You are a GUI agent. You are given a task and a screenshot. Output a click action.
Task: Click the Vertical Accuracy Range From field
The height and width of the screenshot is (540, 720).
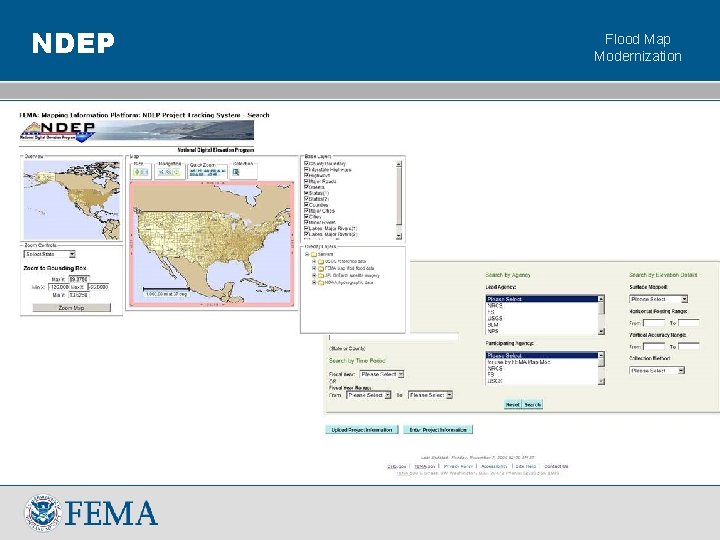(654, 347)
